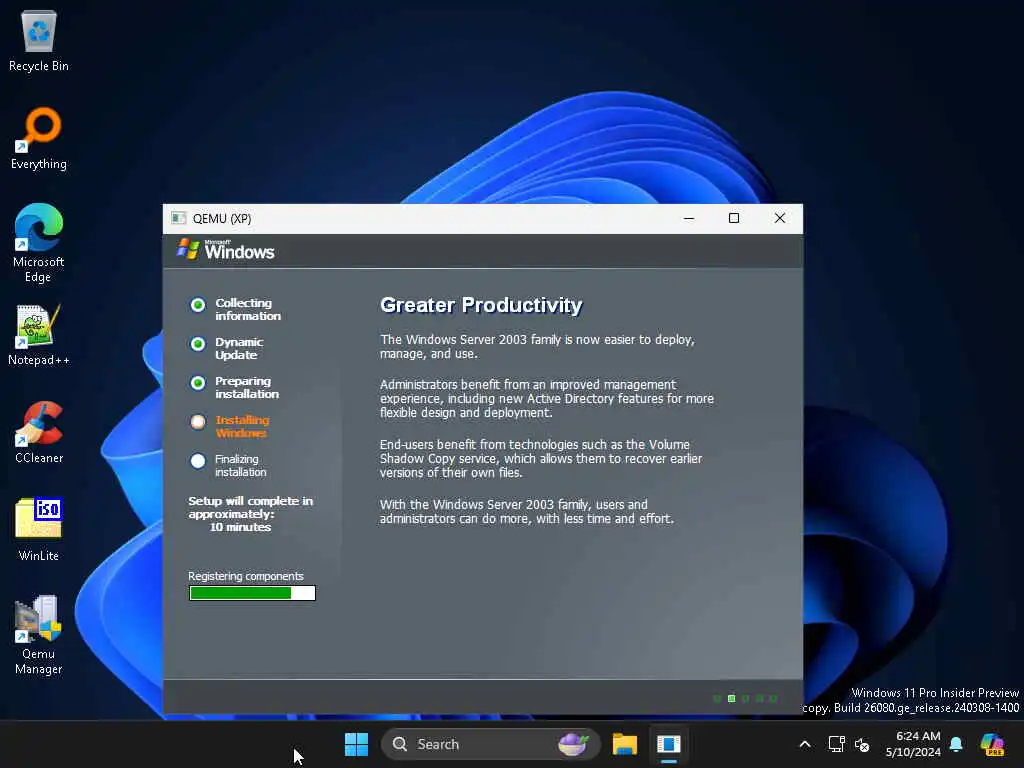Open CCleaner desktop shortcut
Viewport: 1024px width, 768px height.
[x=39, y=432]
